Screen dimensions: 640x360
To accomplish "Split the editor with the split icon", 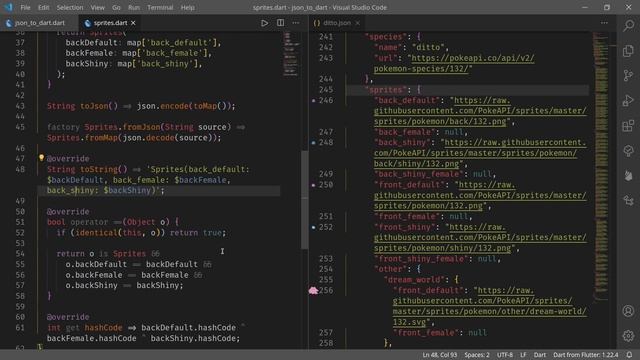I will click(280, 23).
